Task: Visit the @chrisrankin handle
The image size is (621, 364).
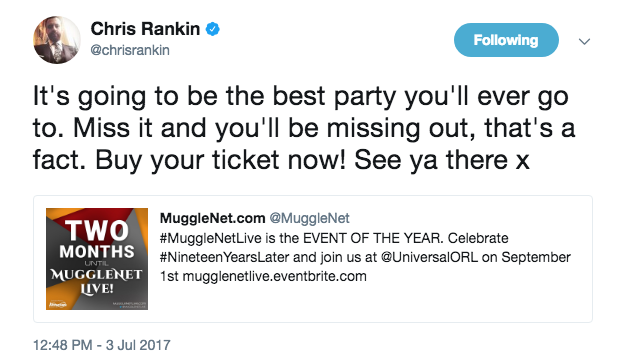Action: point(130,50)
